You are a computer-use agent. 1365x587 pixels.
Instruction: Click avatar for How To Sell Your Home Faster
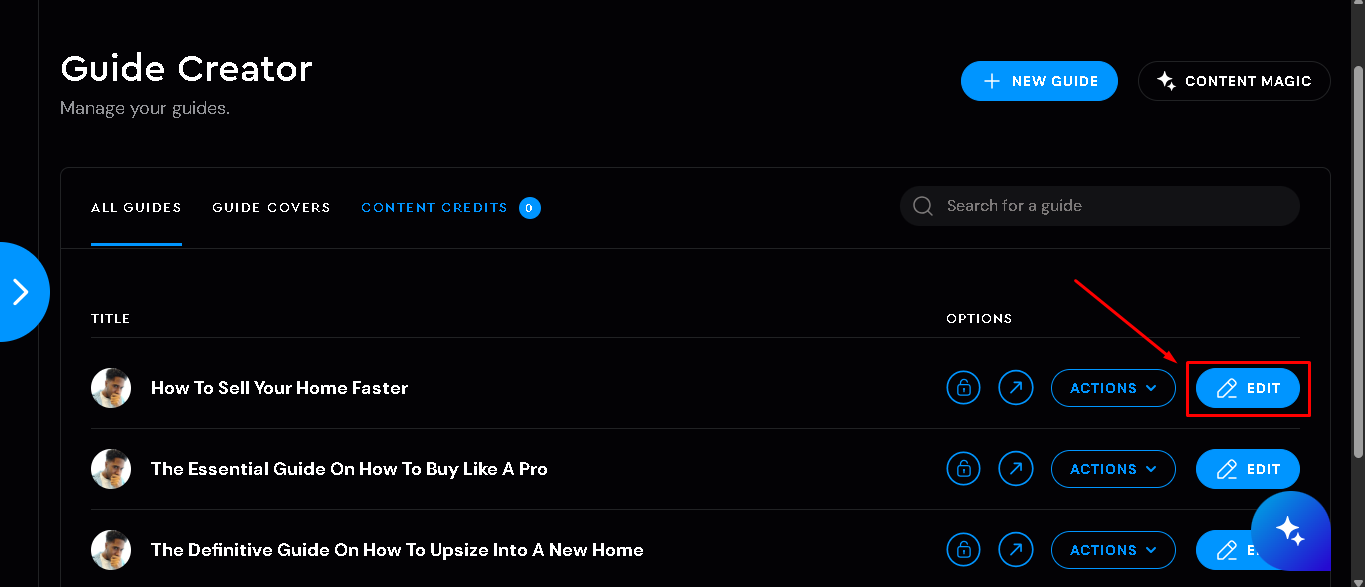[x=110, y=388]
